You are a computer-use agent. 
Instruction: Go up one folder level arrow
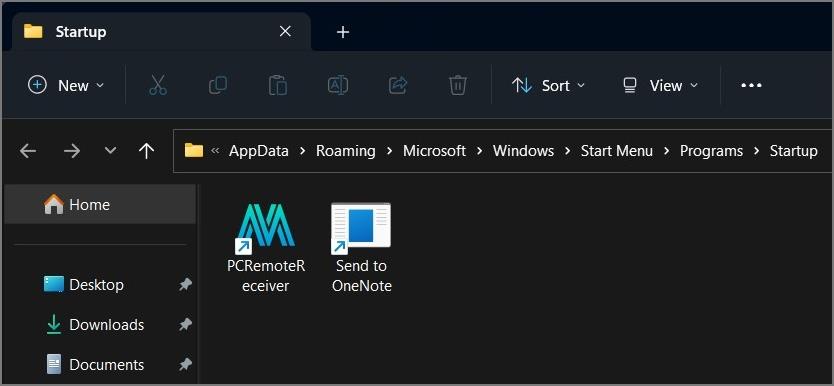tap(146, 151)
